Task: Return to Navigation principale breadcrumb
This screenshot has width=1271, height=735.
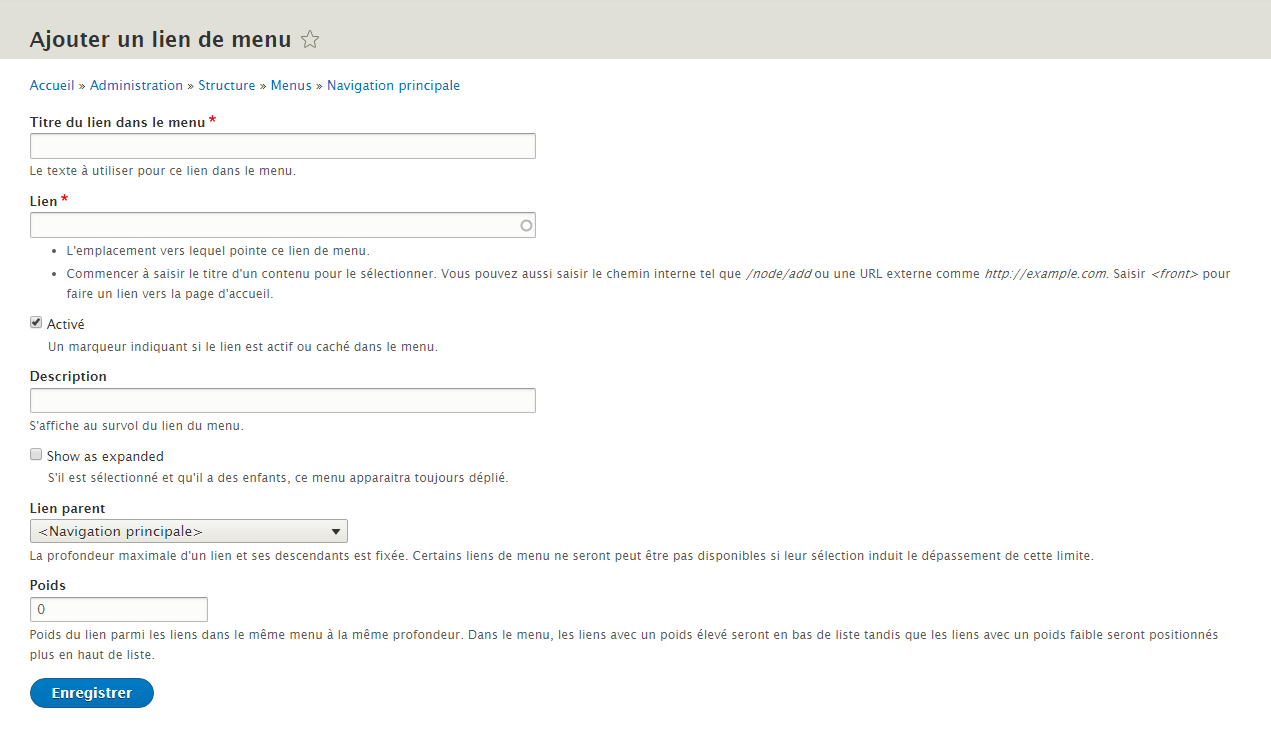Action: point(393,86)
